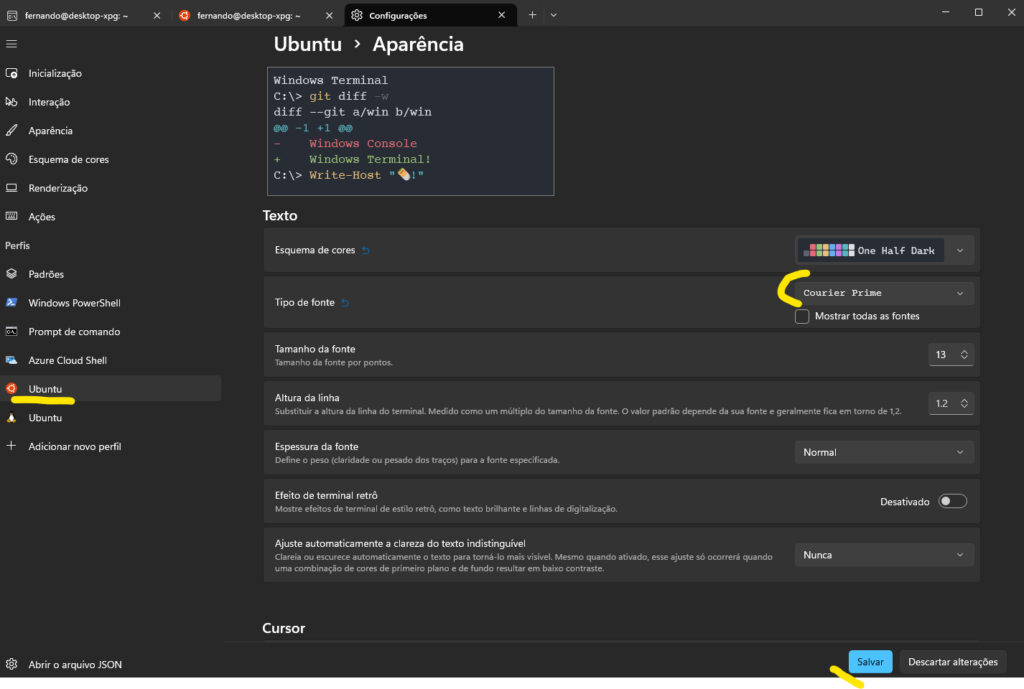Viewport: 1024px width, 689px height.
Task: Reset Tipo de fonte with the undo icon
Action: tap(345, 302)
